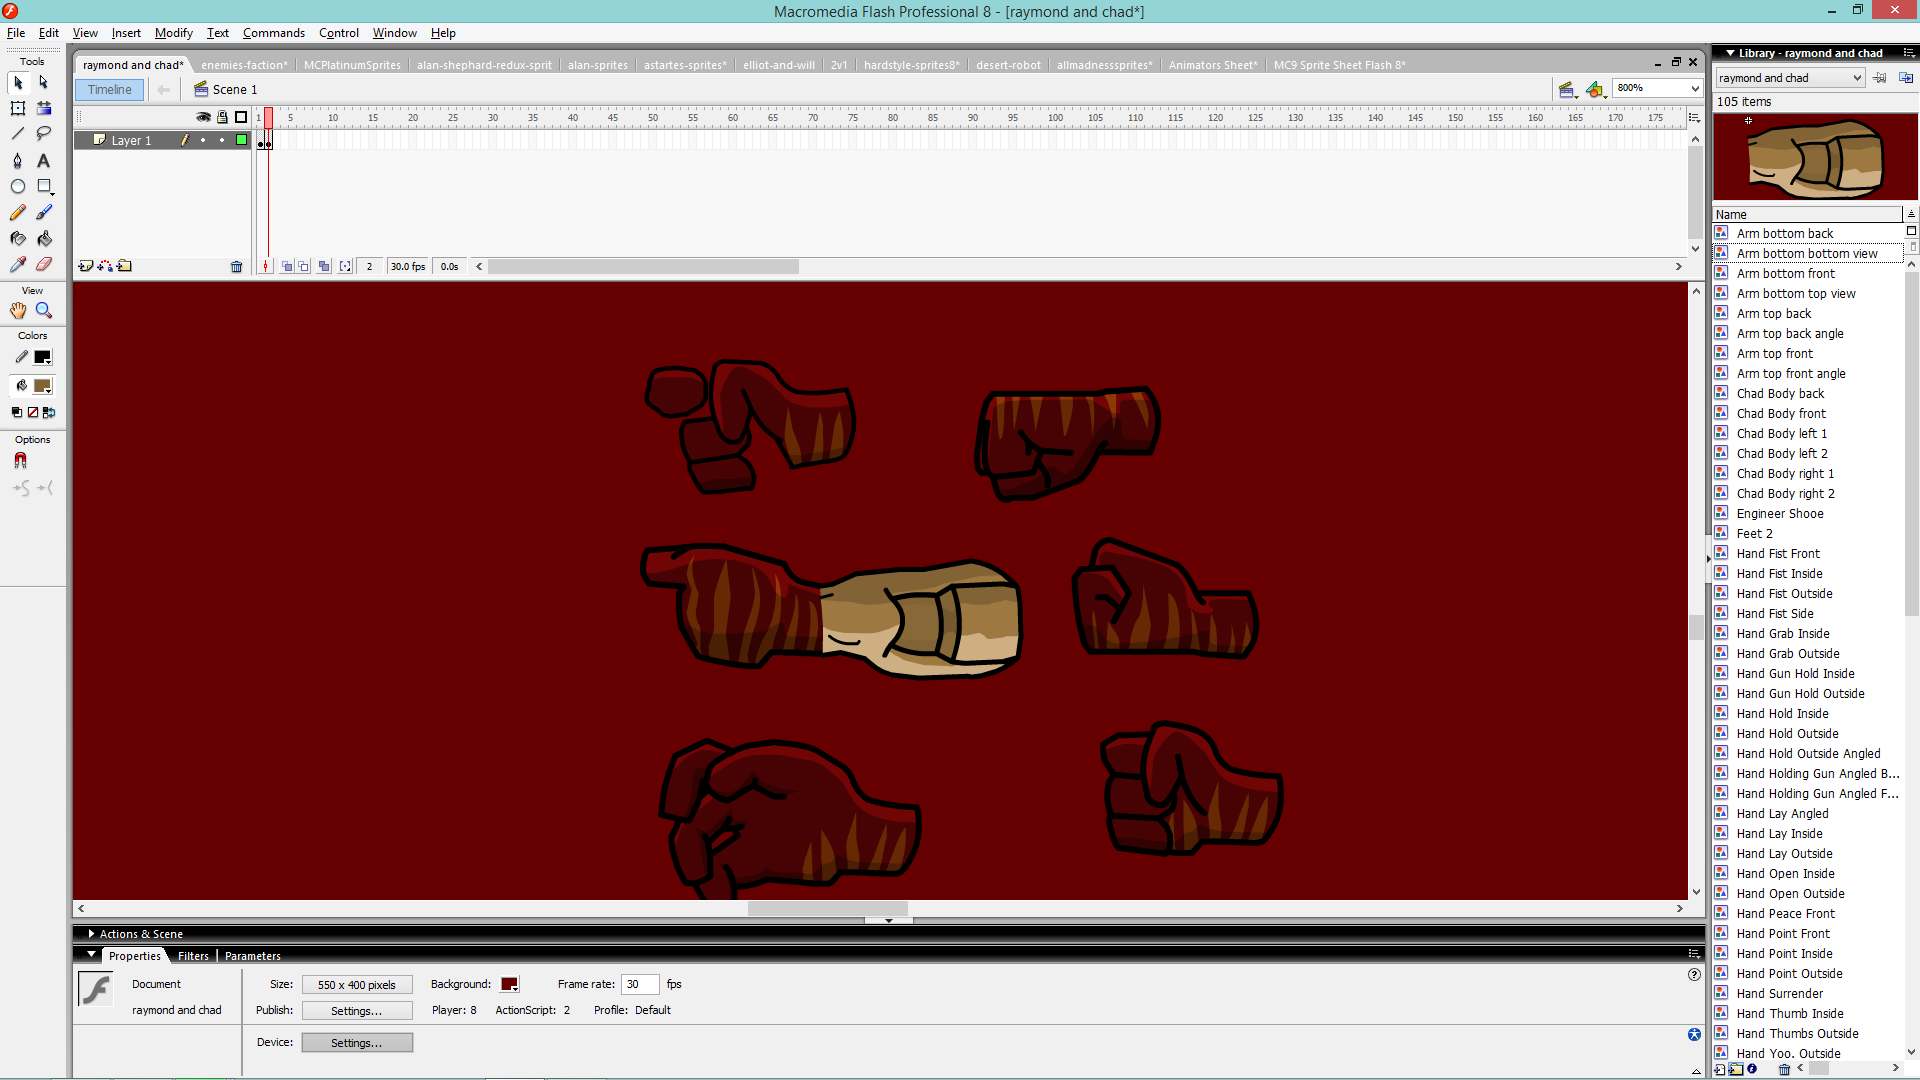Screen dimensions: 1920x1080
Task: Click the Device Settings button
Action: (357, 1043)
